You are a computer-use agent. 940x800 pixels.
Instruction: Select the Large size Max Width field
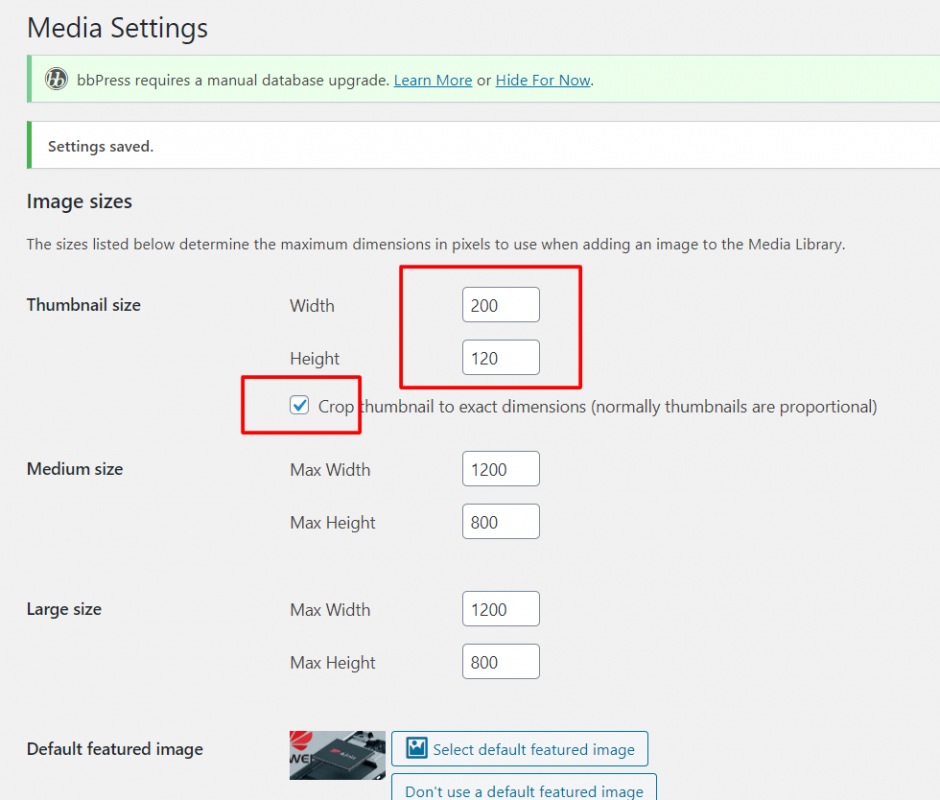click(500, 609)
